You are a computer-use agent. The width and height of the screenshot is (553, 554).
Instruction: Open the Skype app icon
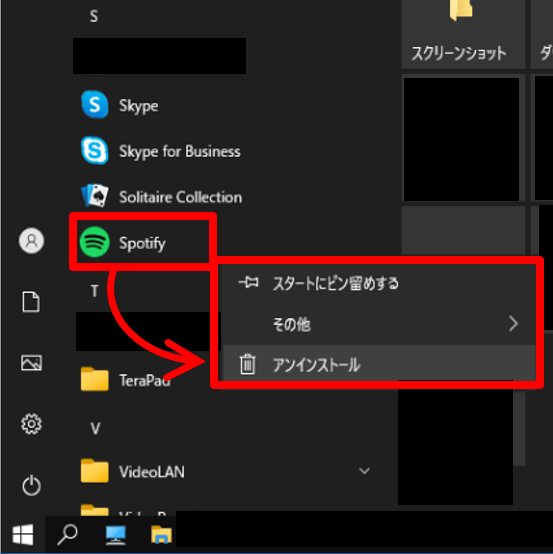click(x=94, y=105)
